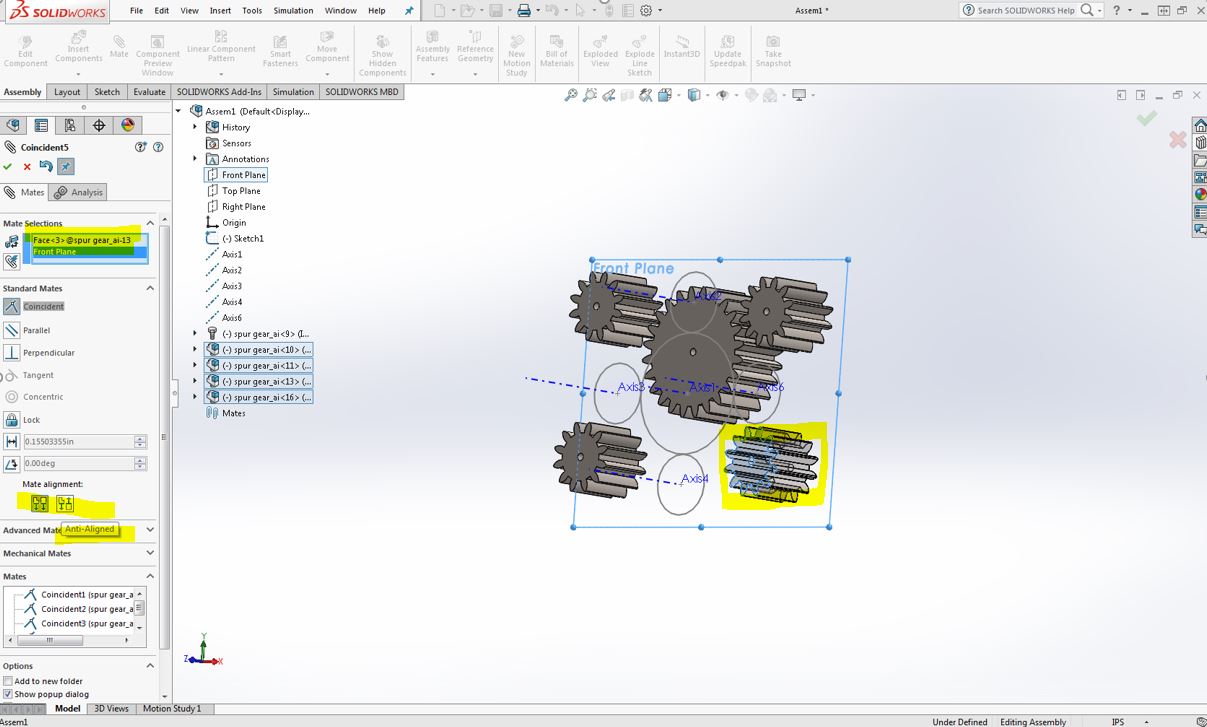Open the Simulation menu
The width and height of the screenshot is (1207, 727).
click(293, 10)
